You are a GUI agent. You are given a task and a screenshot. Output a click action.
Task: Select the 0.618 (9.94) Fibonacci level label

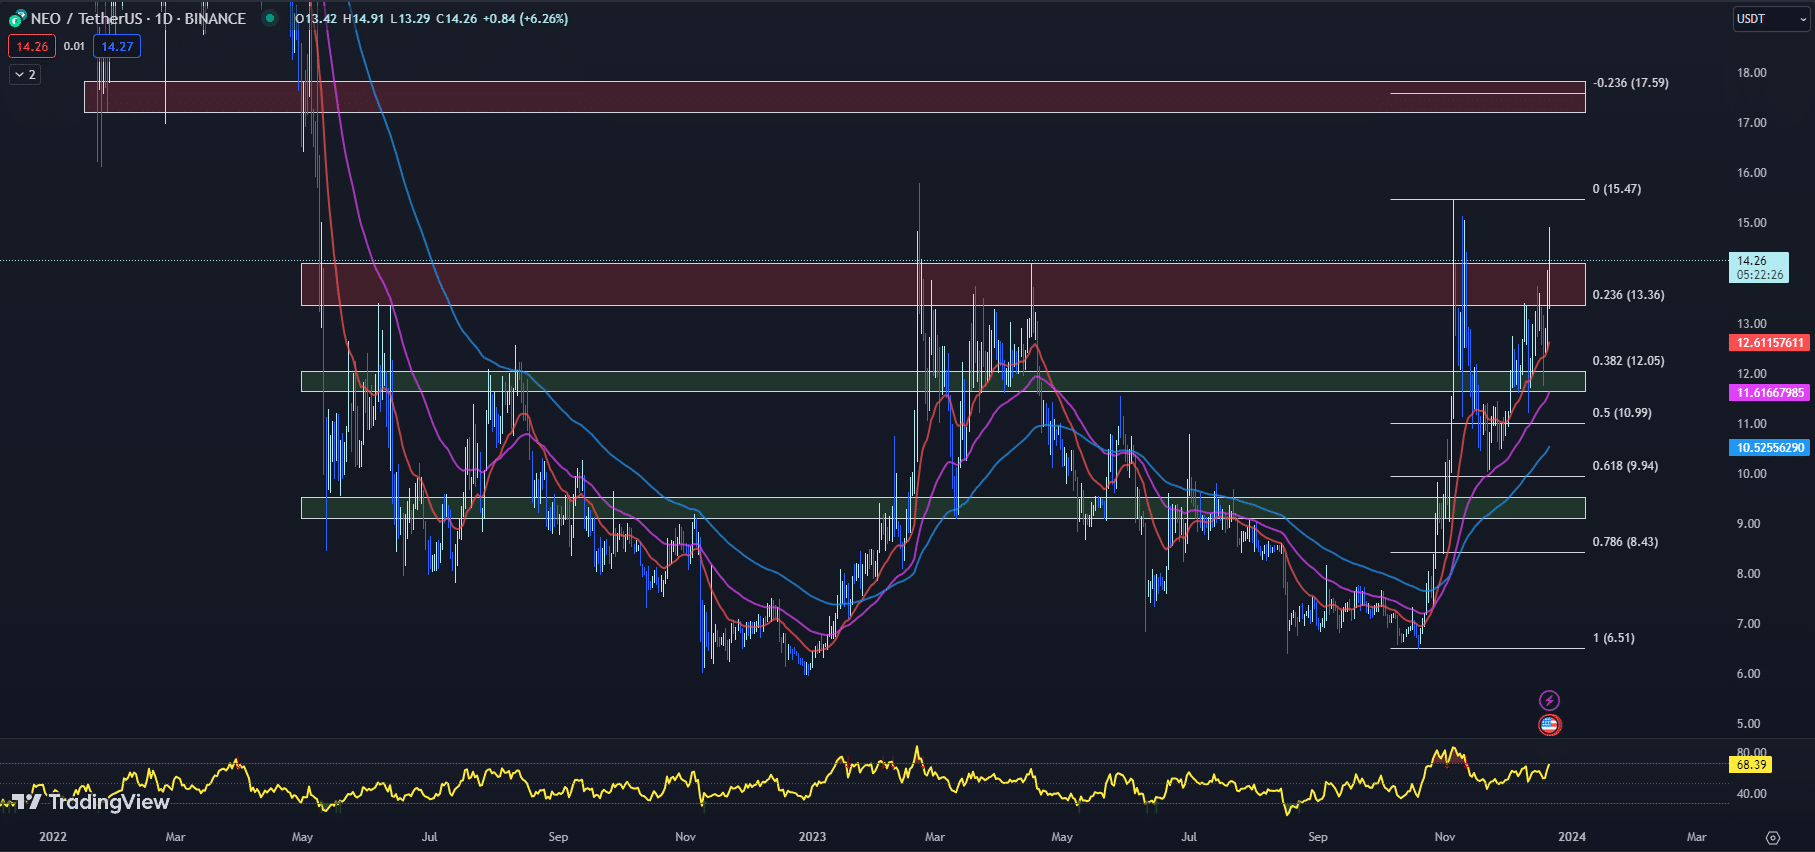click(x=1625, y=466)
